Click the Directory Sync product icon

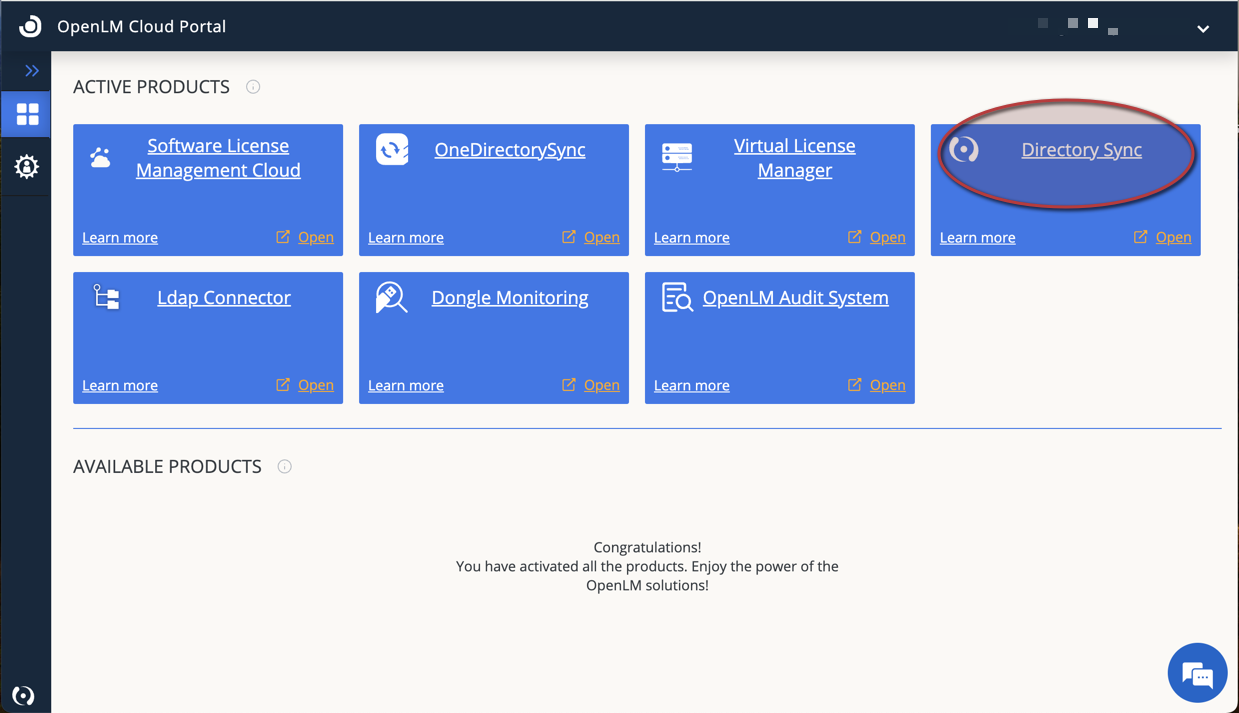(x=965, y=150)
